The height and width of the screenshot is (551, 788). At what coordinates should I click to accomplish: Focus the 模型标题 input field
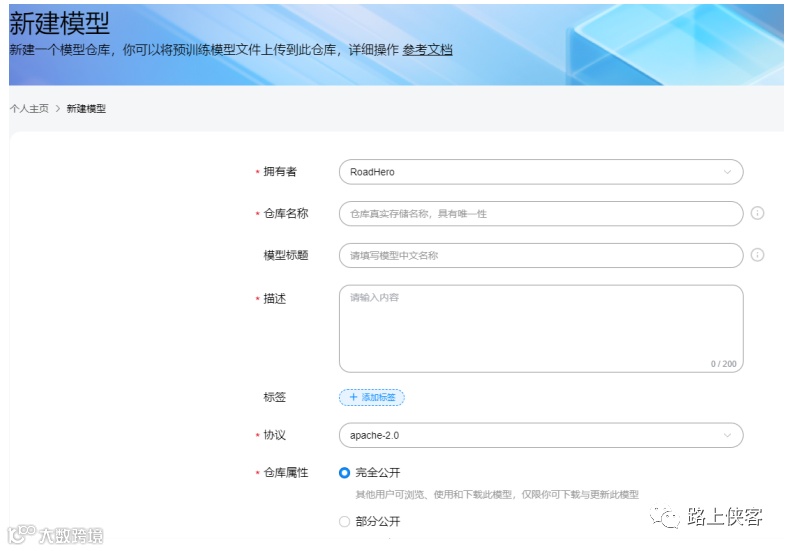(541, 255)
